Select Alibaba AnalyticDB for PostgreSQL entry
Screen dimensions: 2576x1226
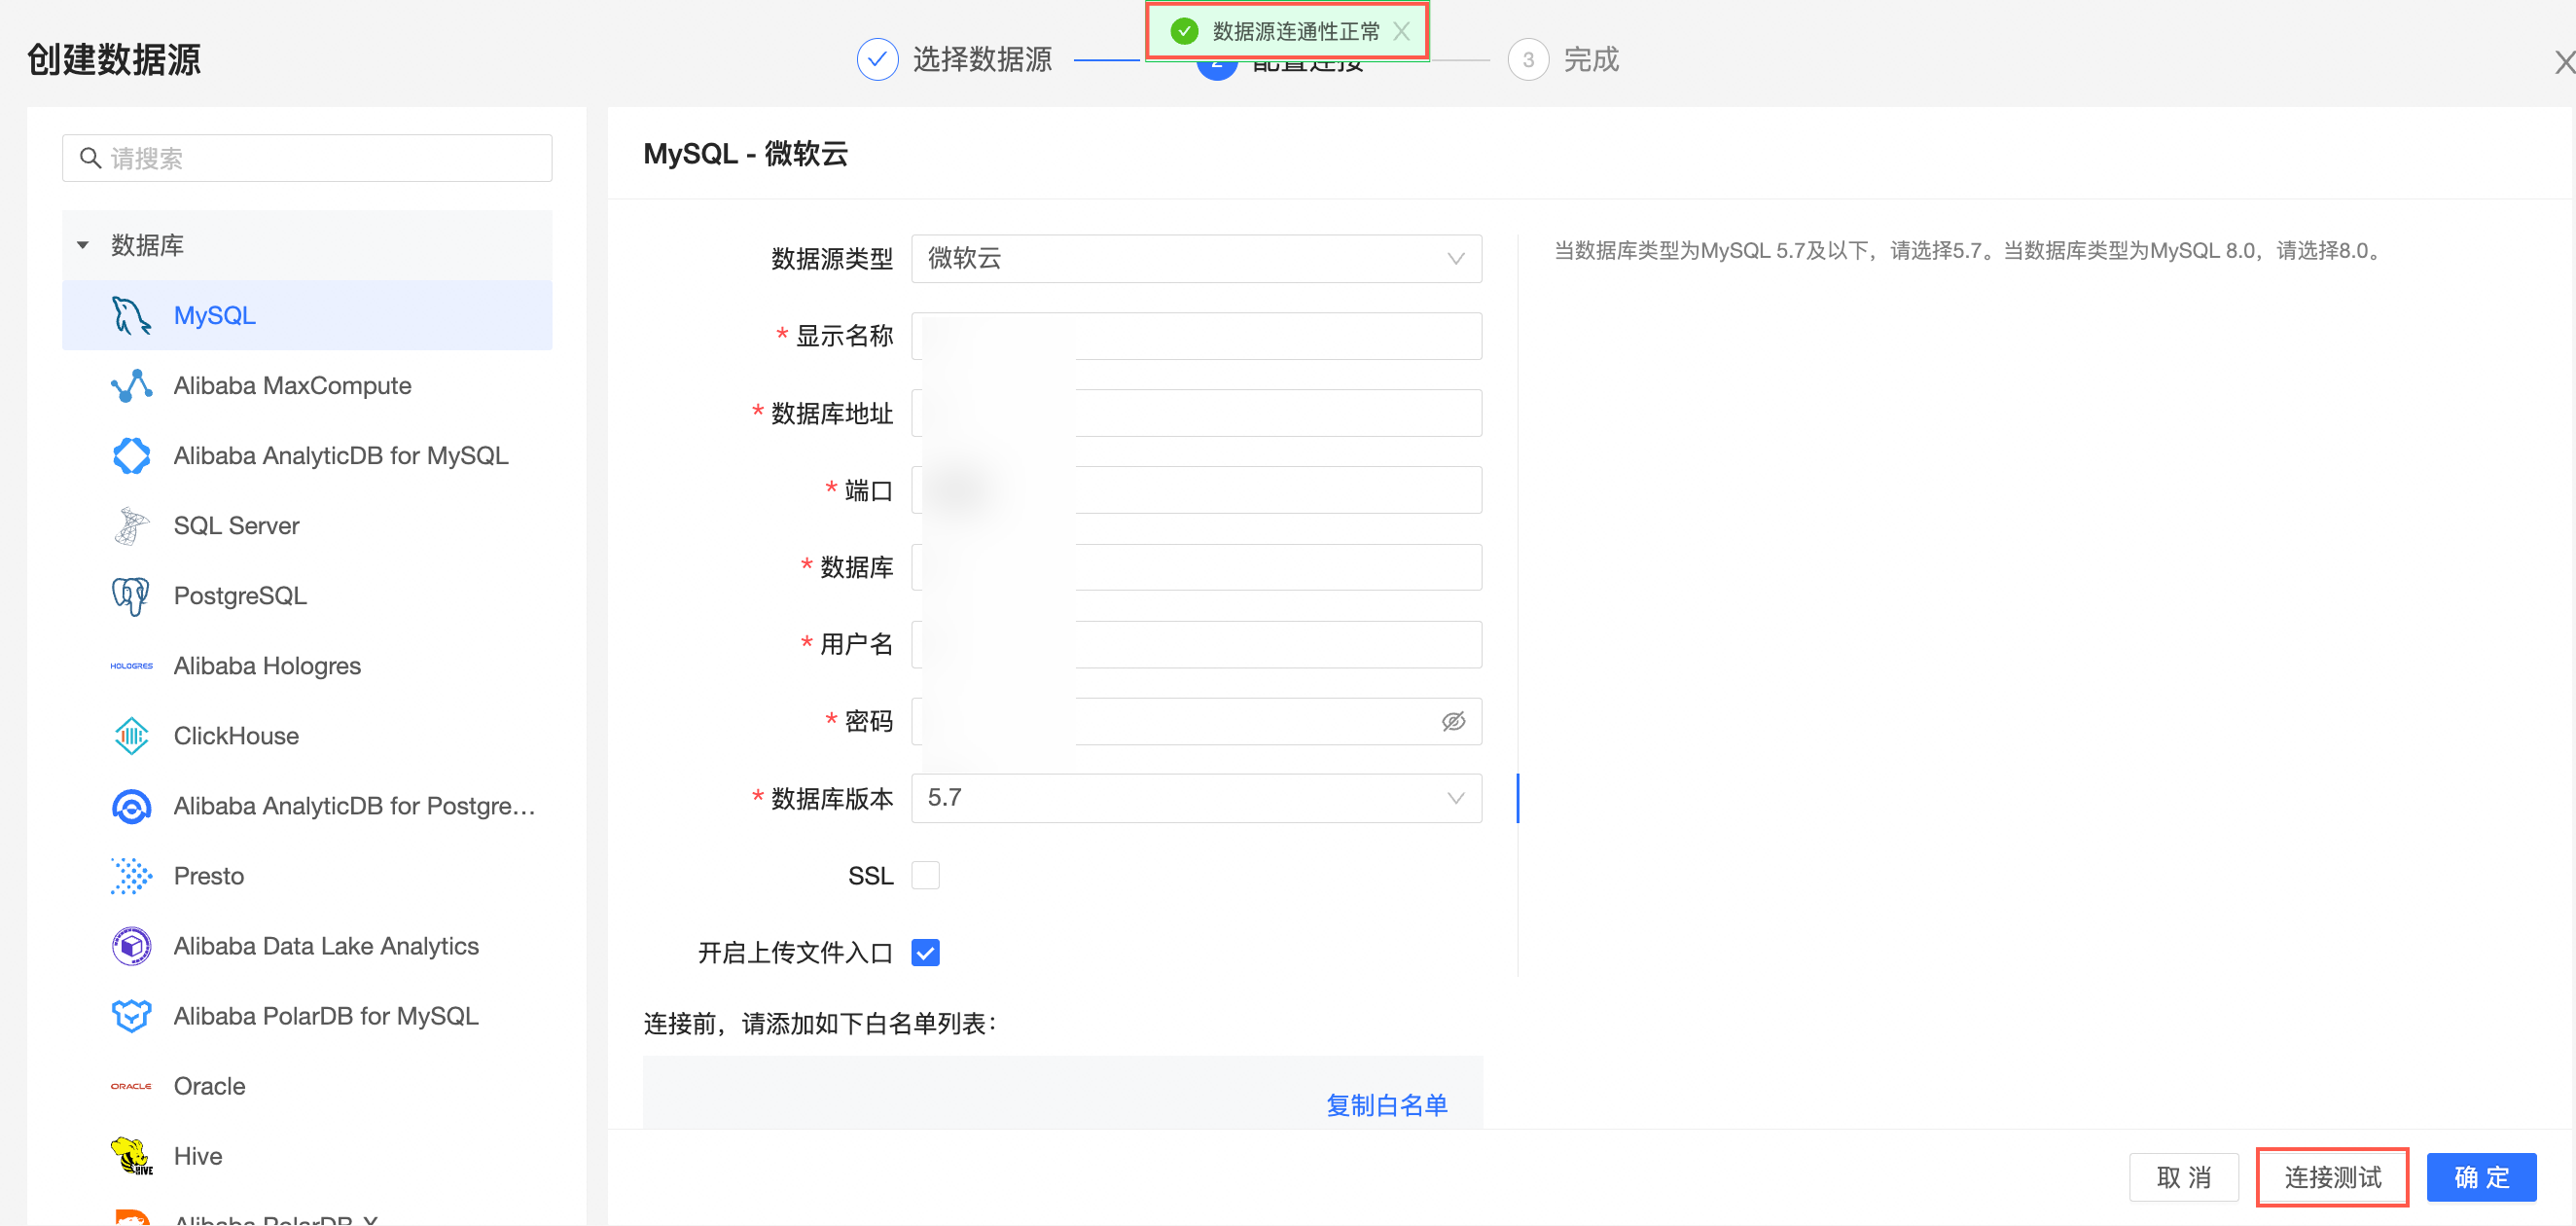tap(306, 806)
